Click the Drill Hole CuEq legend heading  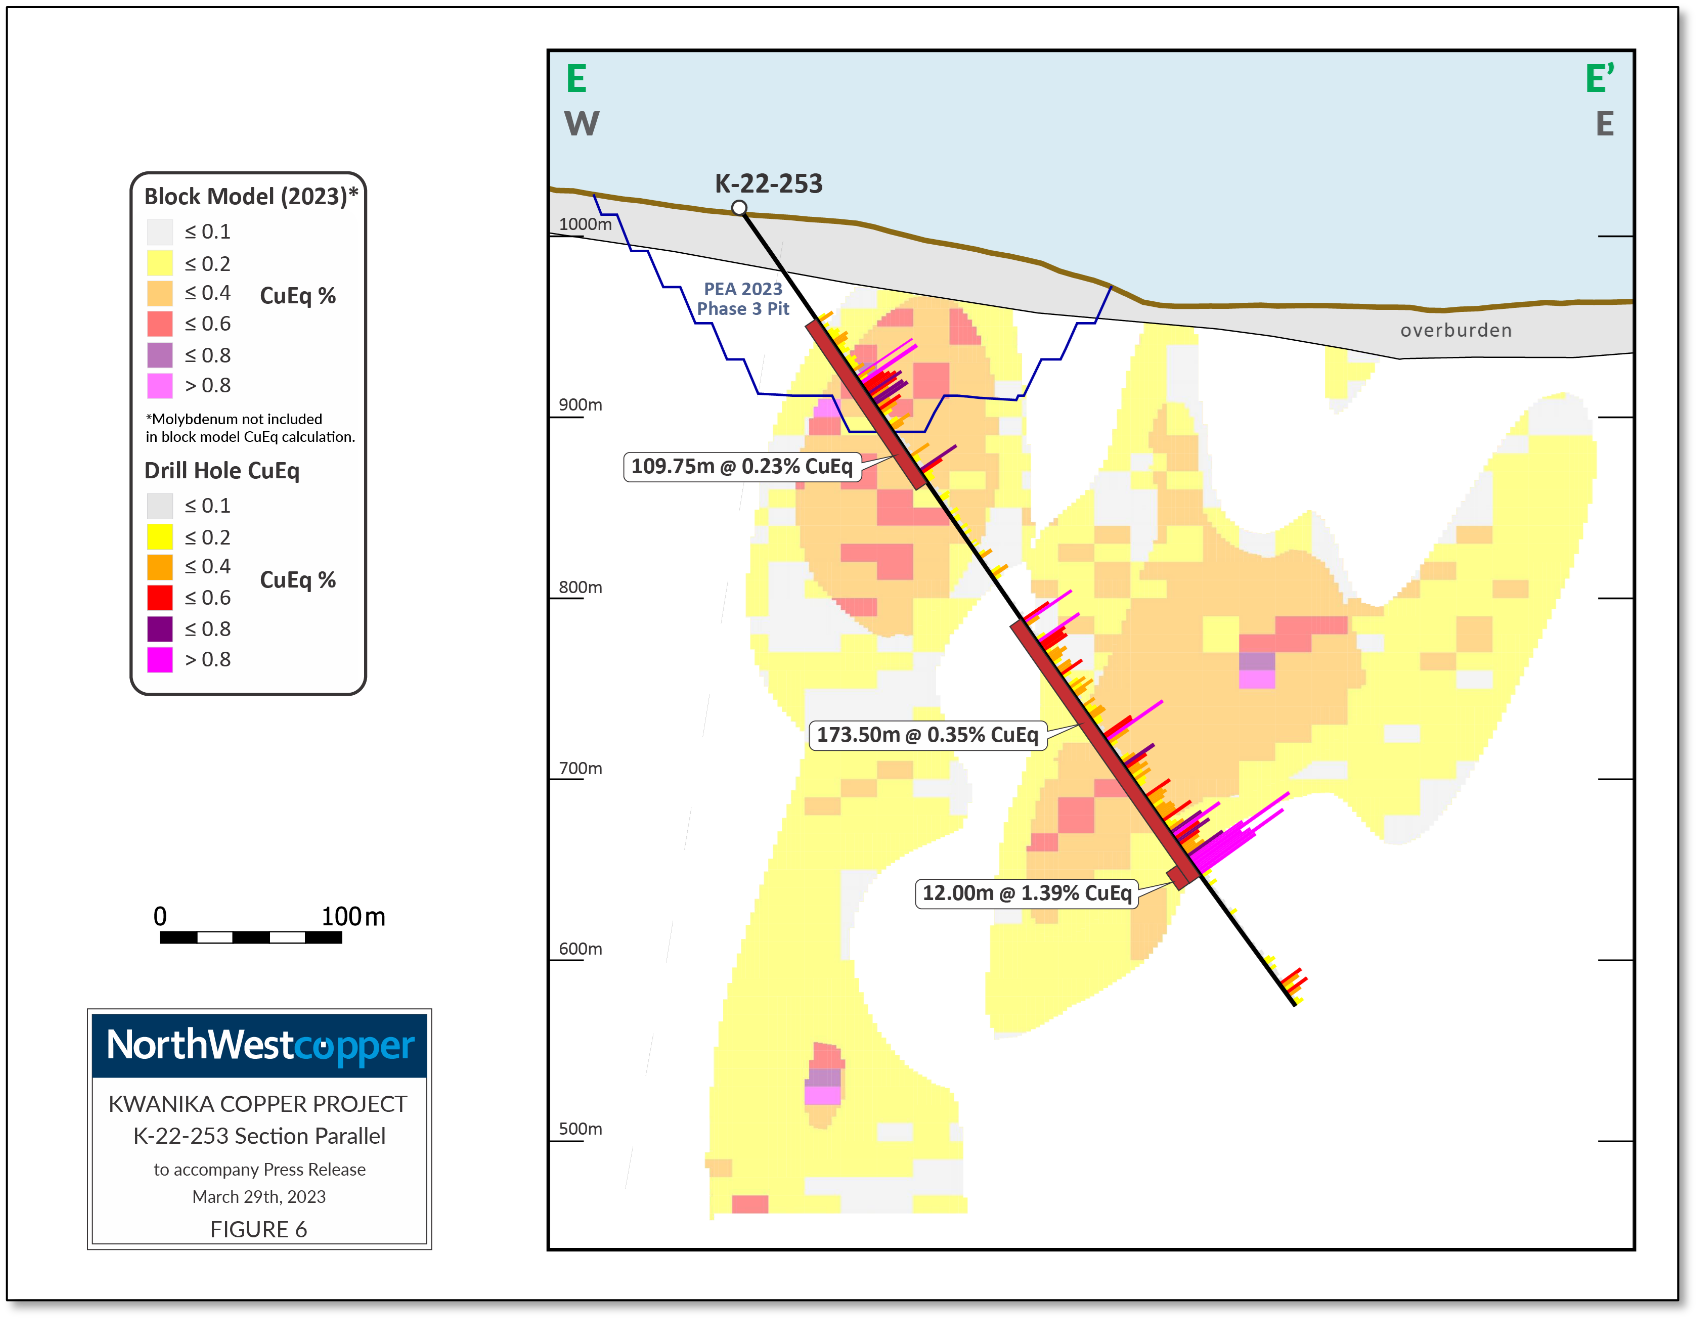click(222, 471)
